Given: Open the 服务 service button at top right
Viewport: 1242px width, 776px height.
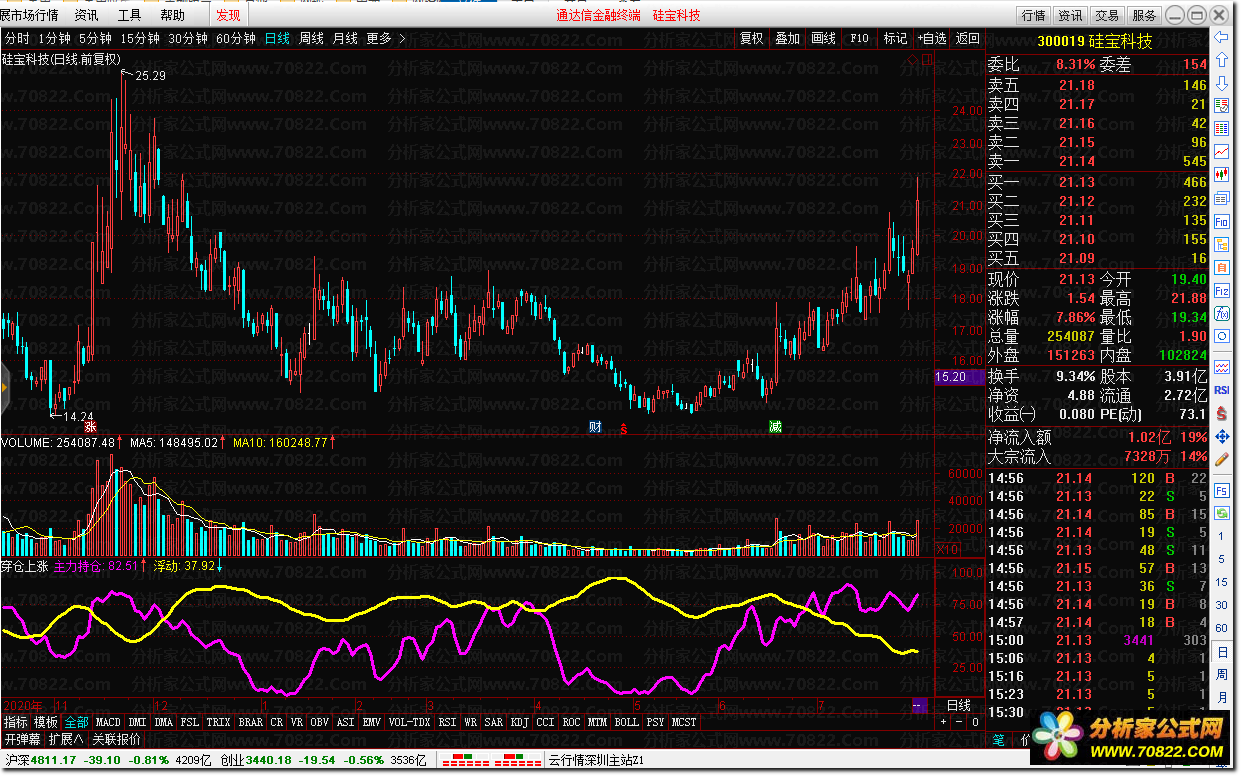Looking at the screenshot, I should pos(1143,15).
